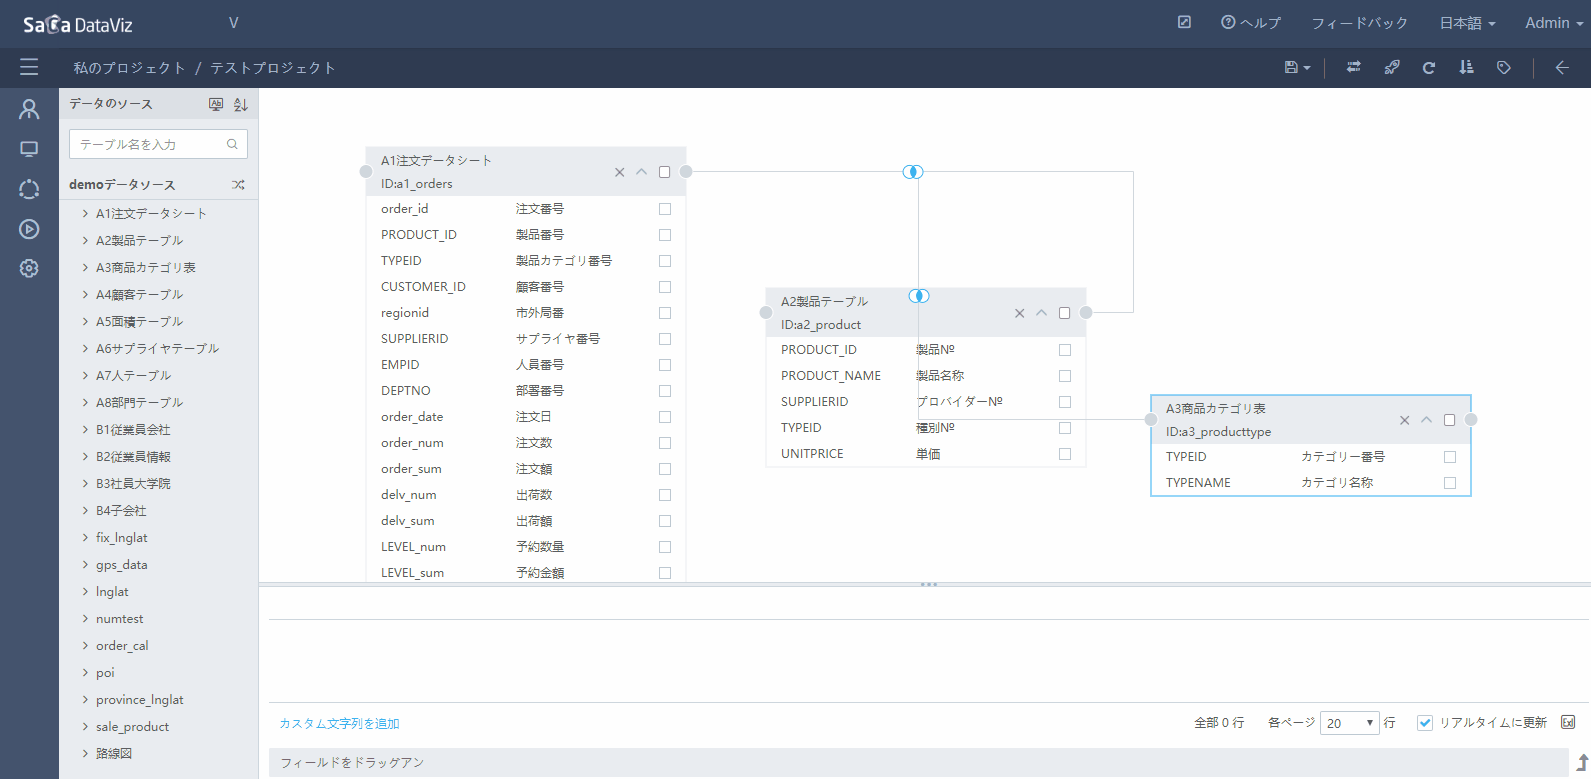Select the B2従業員情報 table in tree
The height and width of the screenshot is (779, 1591).
pyautogui.click(x=133, y=456)
